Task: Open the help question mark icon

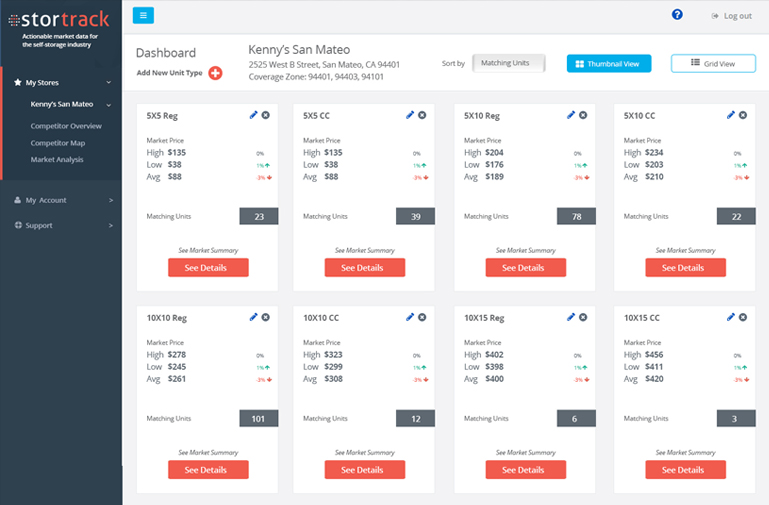Action: 677,15
